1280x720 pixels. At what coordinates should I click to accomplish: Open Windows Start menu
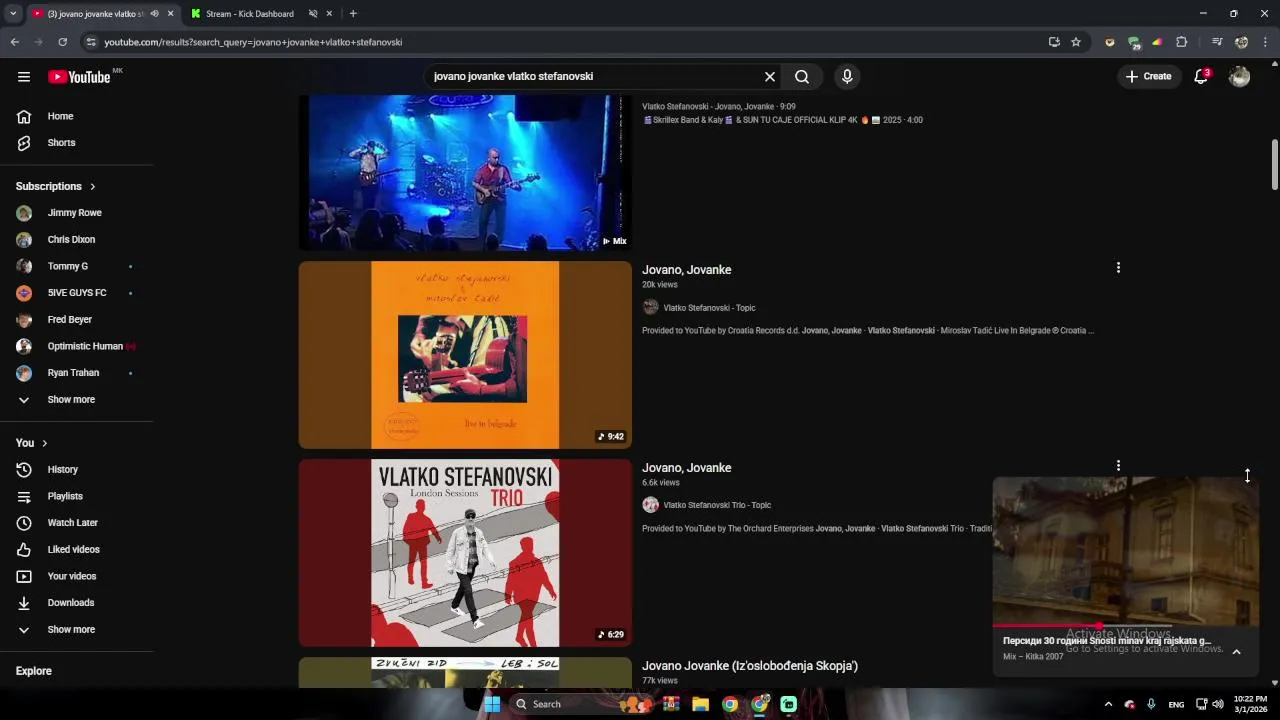point(492,704)
